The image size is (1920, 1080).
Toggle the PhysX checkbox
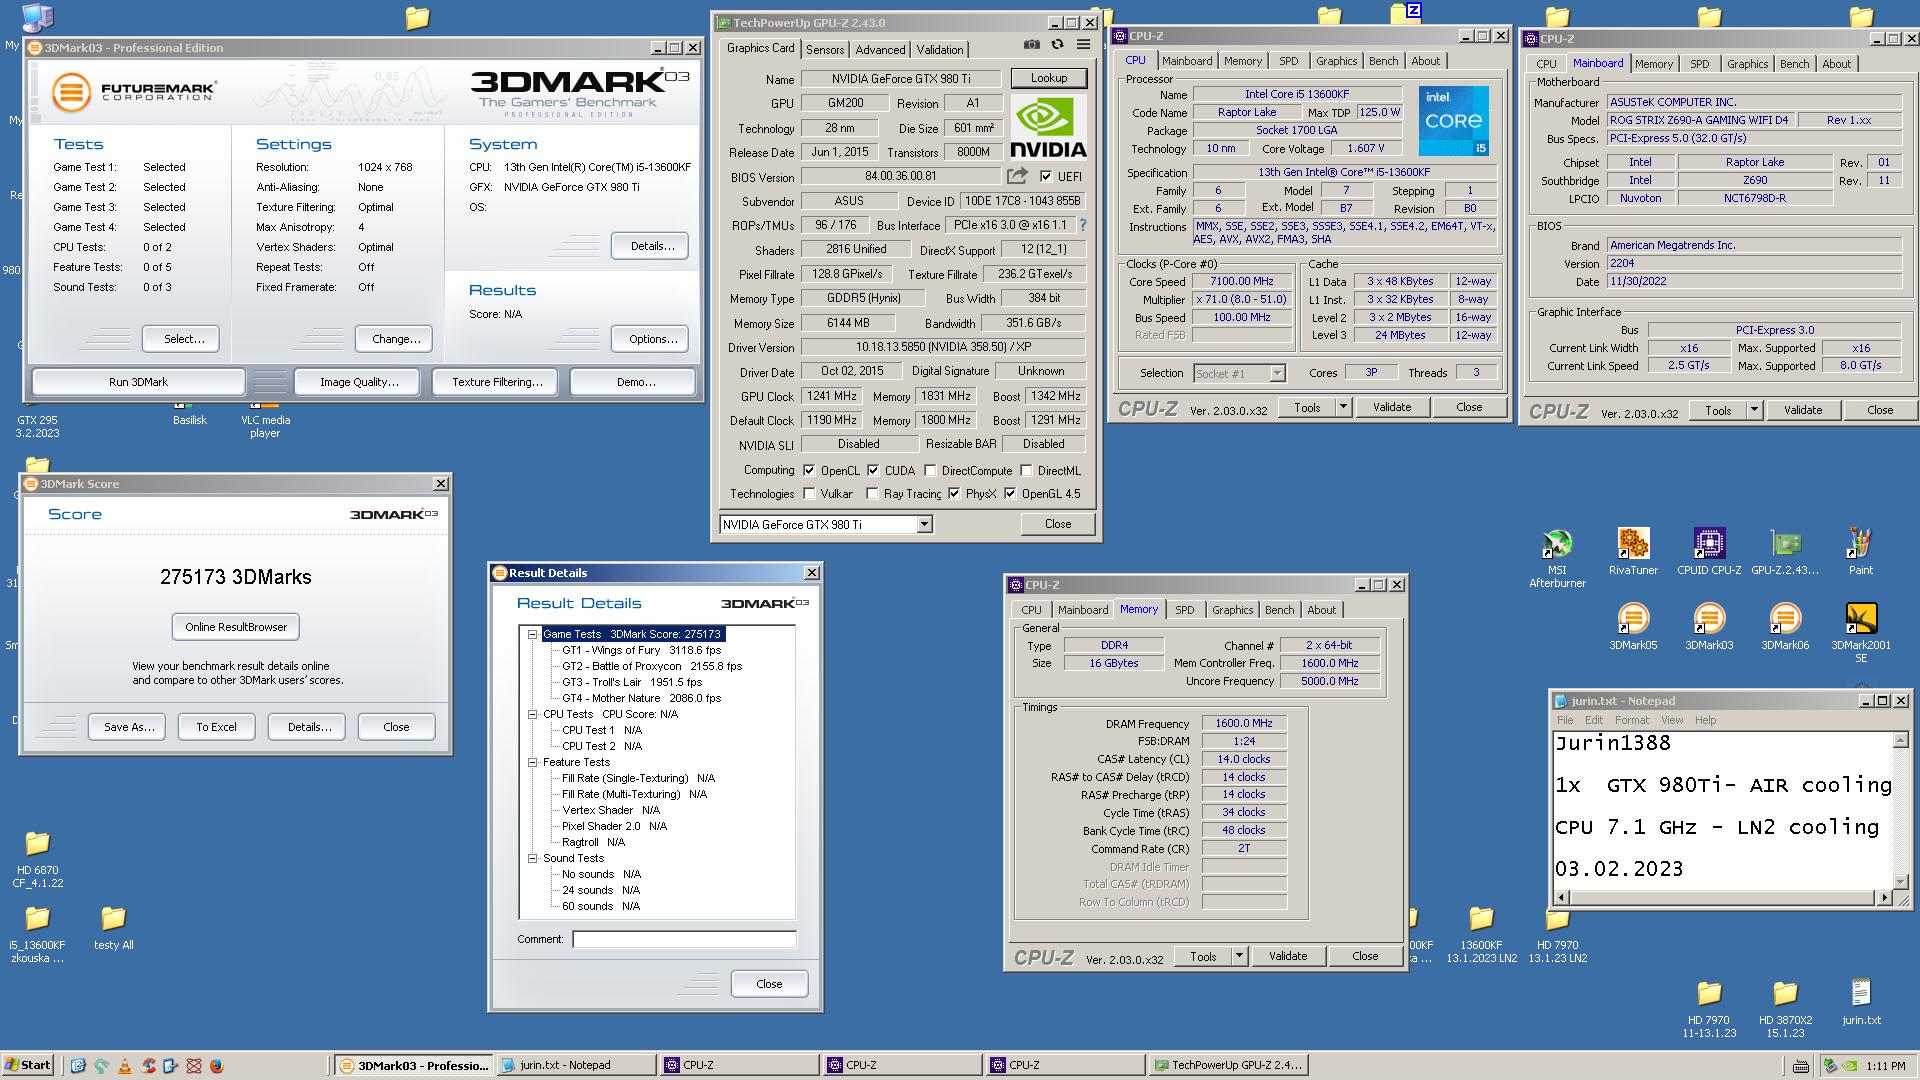tap(954, 493)
